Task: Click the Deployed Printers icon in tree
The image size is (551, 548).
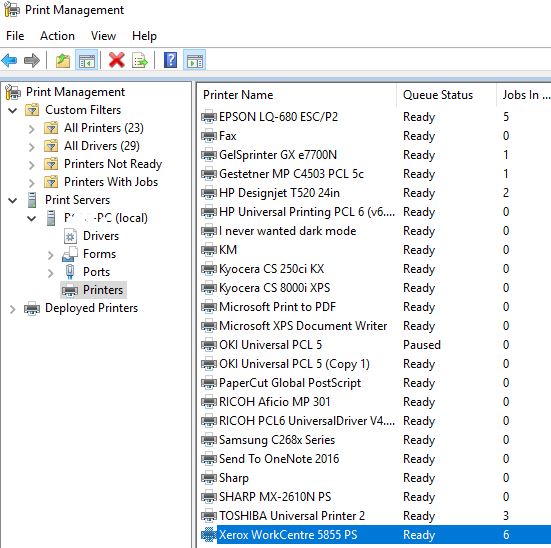Action: pyautogui.click(x=32, y=308)
